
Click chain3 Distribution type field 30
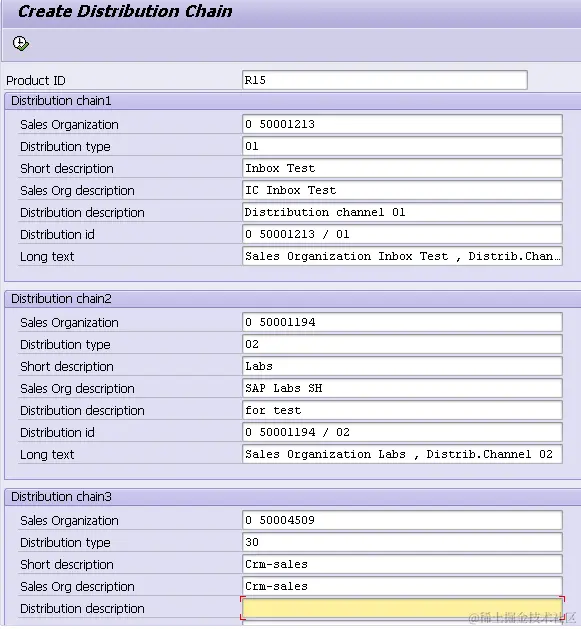pos(402,542)
